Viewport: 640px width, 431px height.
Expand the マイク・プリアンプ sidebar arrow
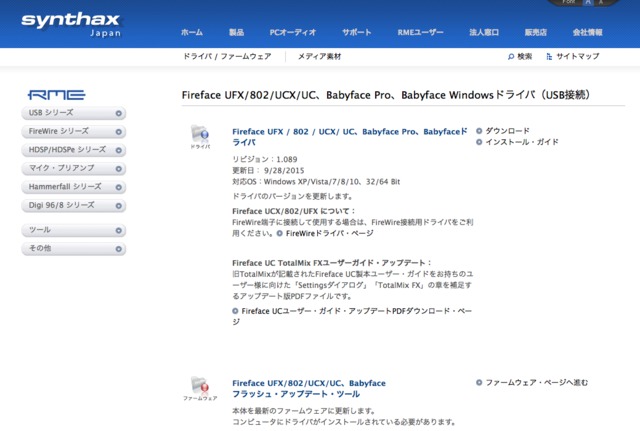tap(118, 169)
